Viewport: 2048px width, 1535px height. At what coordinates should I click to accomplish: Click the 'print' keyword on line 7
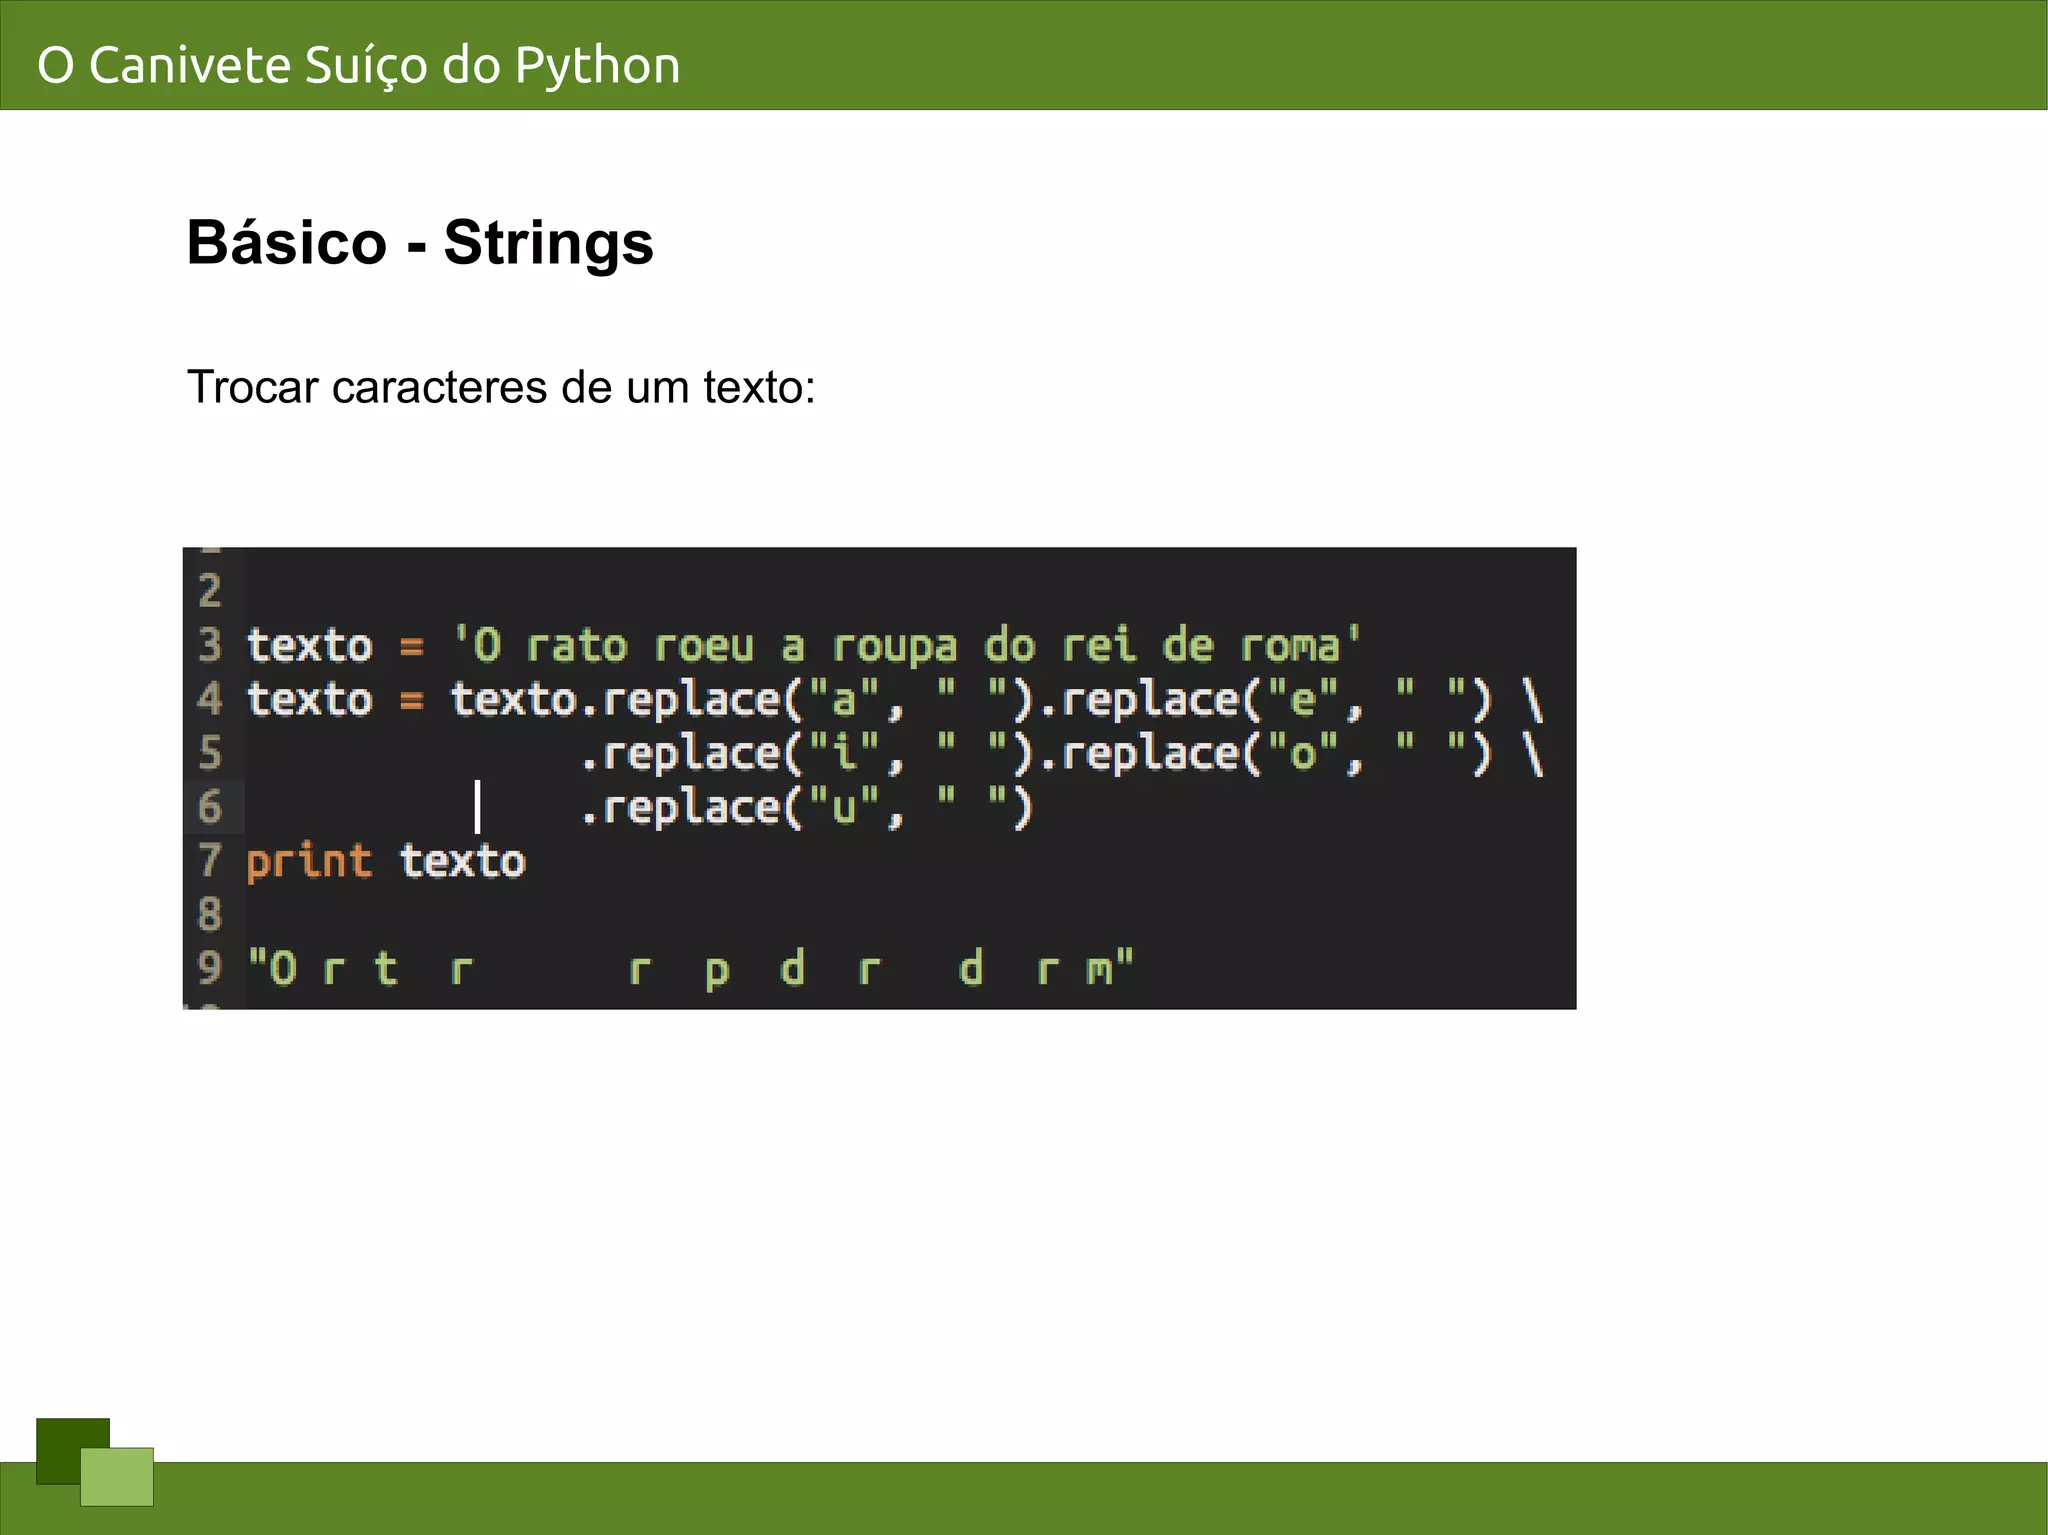[x=310, y=861]
